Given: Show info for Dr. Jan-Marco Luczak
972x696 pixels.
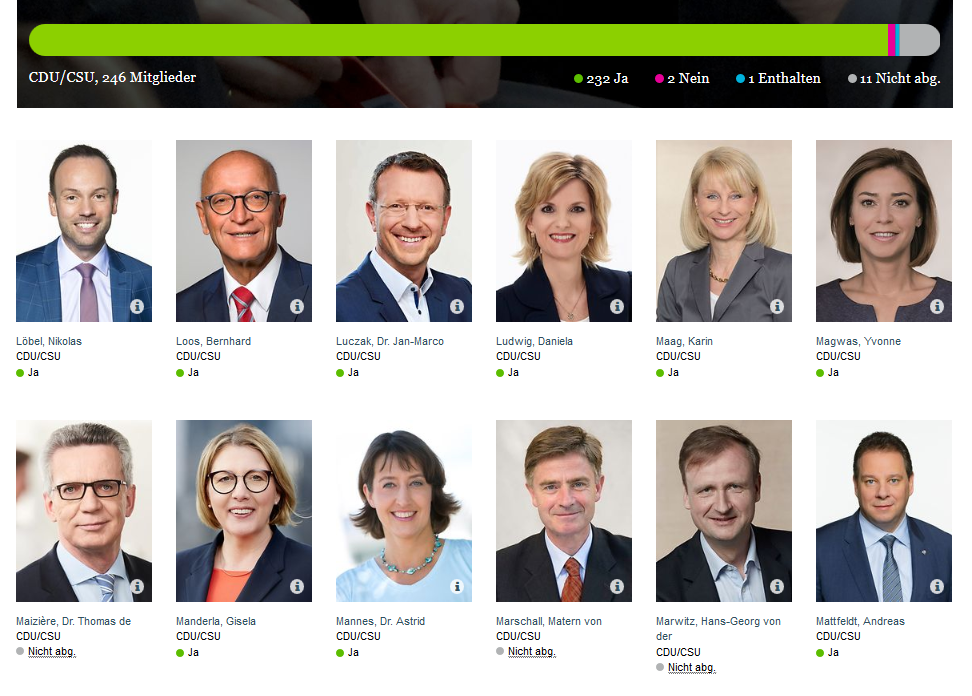Looking at the screenshot, I should pyautogui.click(x=457, y=306).
